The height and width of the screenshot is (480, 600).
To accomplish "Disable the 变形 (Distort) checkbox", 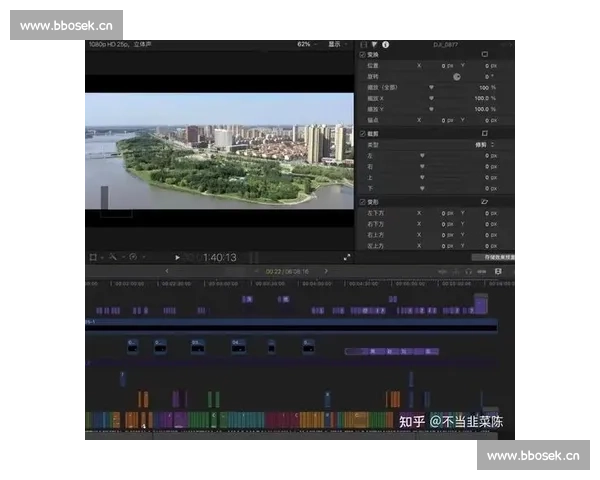I will click(363, 202).
